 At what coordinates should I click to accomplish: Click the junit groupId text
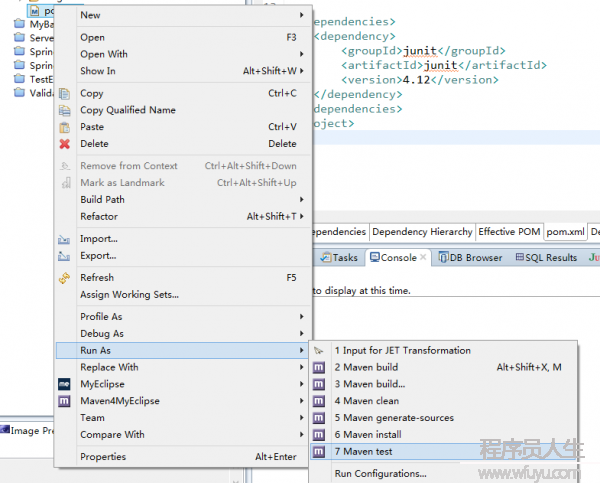pyautogui.click(x=420, y=51)
